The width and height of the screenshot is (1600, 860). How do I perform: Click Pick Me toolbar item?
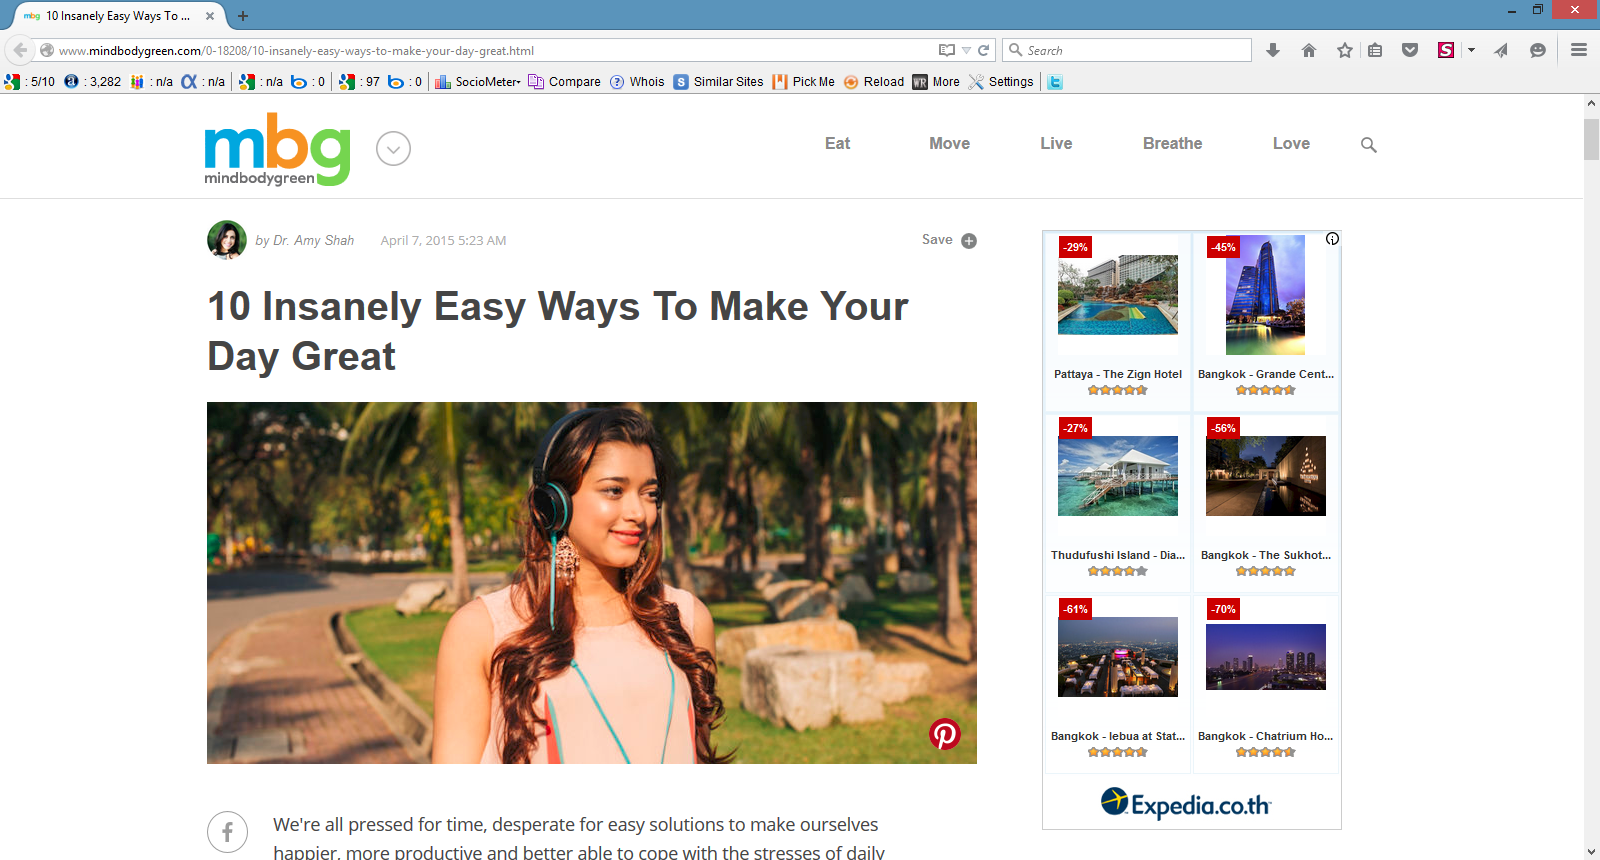coord(804,82)
